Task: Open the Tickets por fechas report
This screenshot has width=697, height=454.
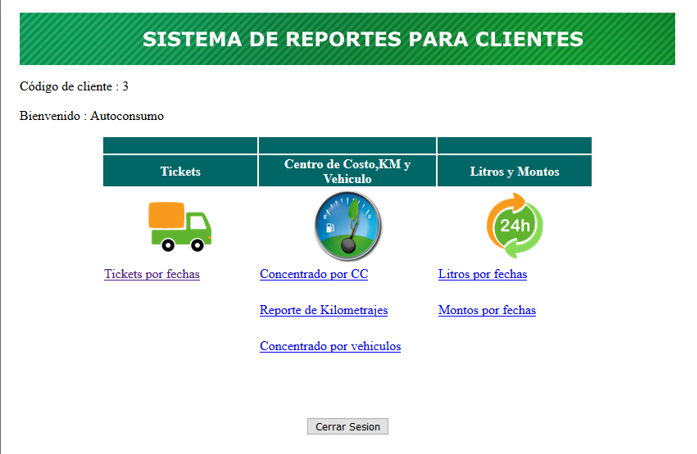Action: 152,274
